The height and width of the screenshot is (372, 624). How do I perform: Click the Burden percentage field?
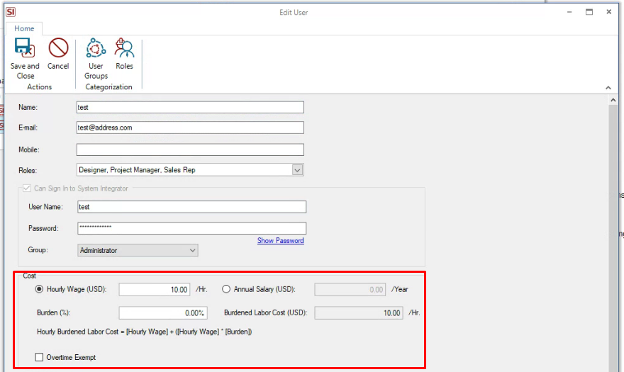coord(163,313)
